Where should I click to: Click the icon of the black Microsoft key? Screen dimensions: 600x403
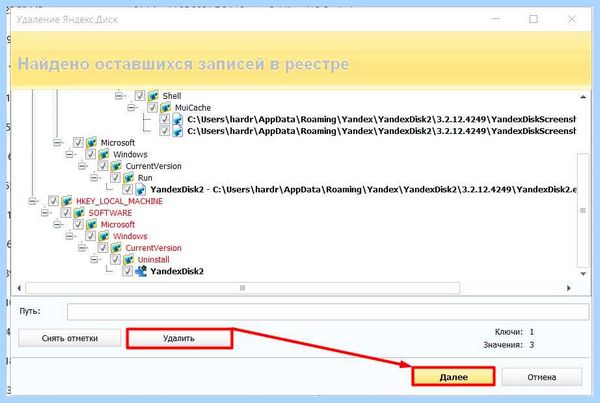pyautogui.click(x=91, y=142)
